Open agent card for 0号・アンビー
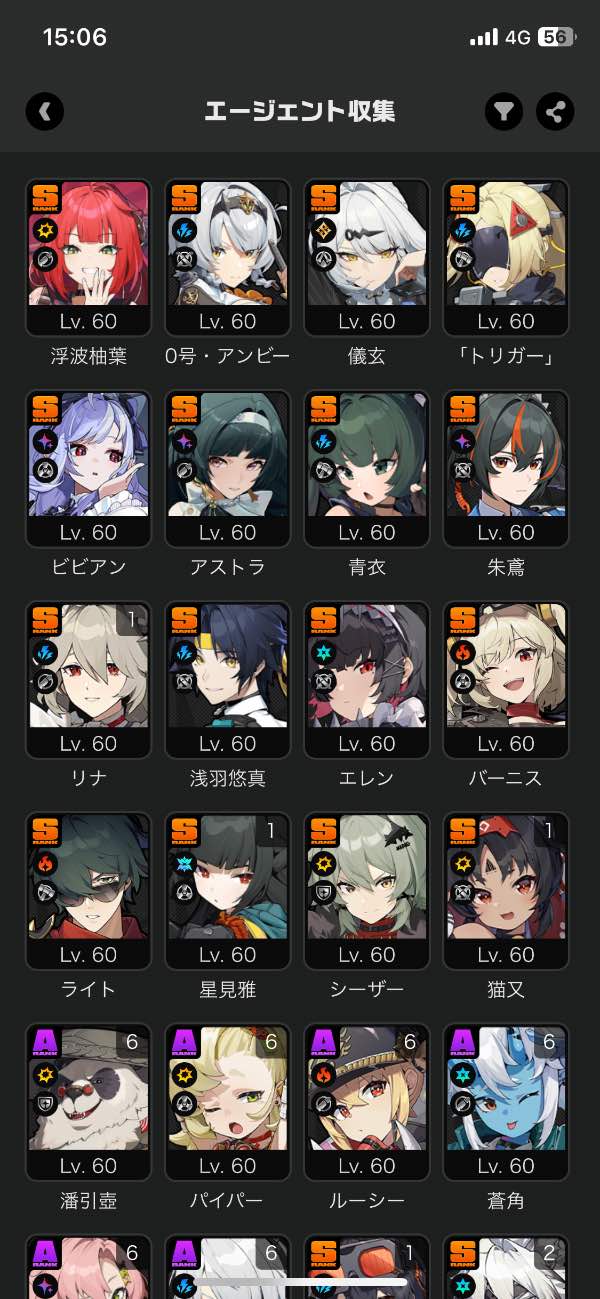The image size is (600, 1299). point(227,257)
